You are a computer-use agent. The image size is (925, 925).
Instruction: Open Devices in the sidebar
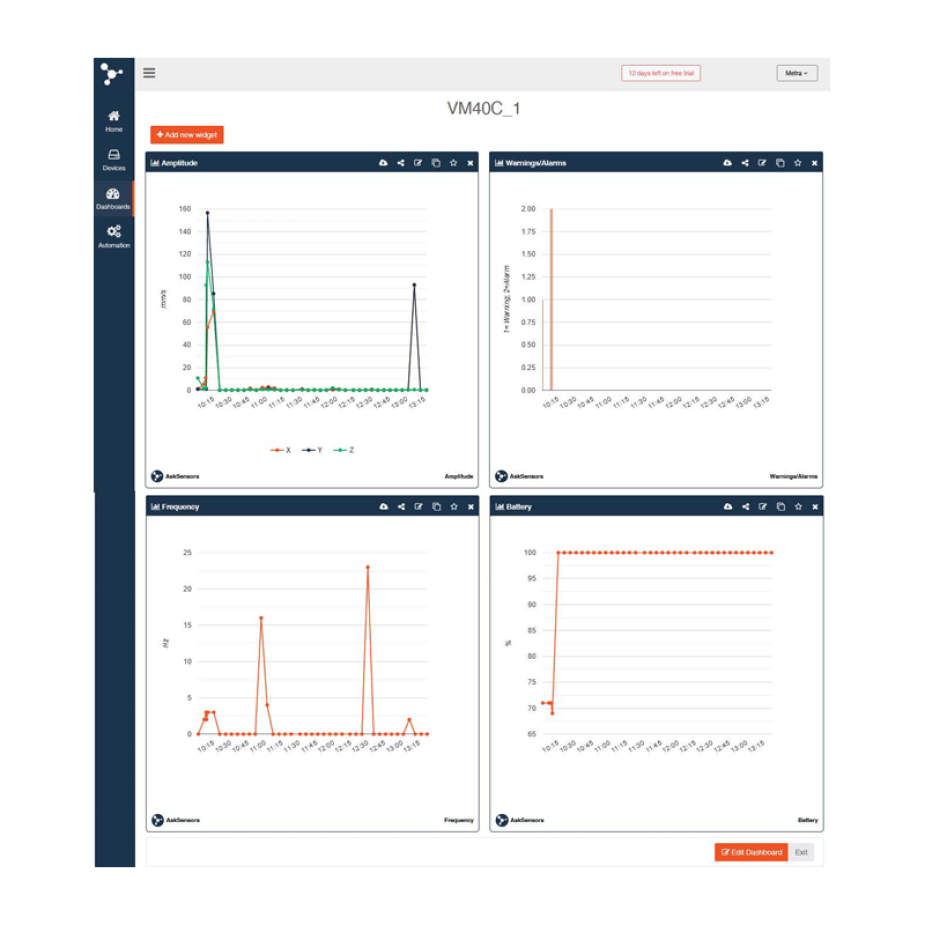point(114,160)
